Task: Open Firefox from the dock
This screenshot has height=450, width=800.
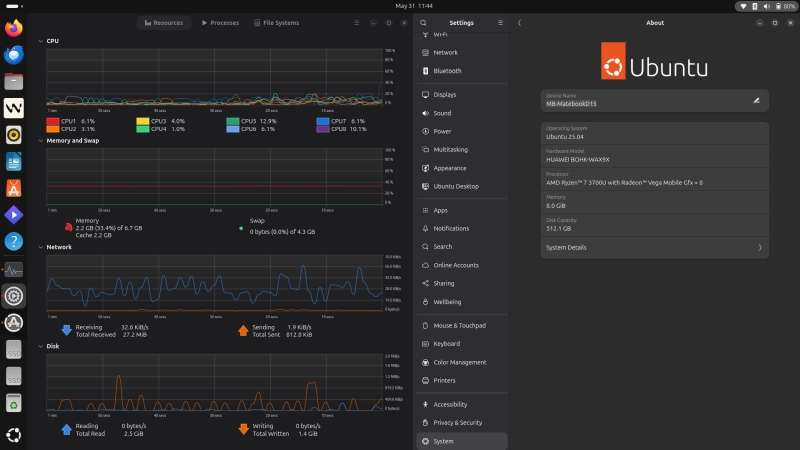Action: click(14, 28)
